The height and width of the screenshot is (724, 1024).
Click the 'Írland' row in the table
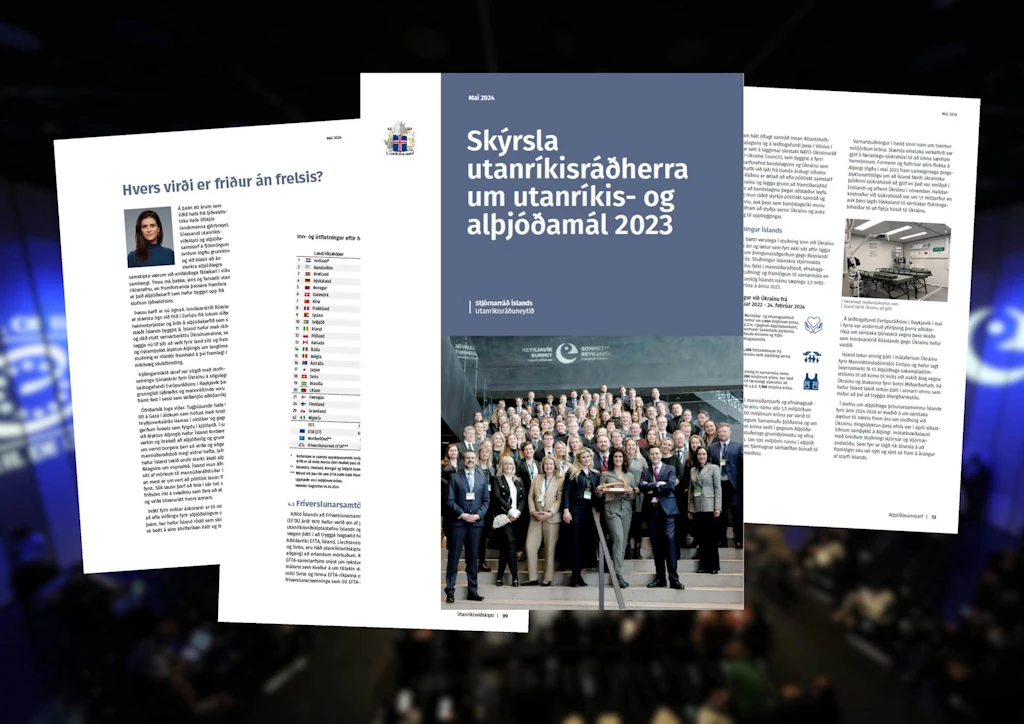click(328, 329)
